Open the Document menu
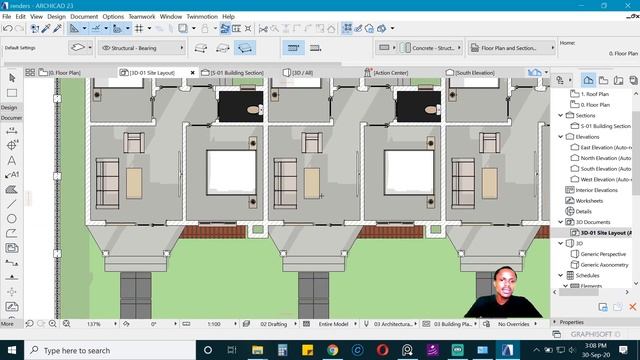The image size is (640, 360). coord(84,17)
